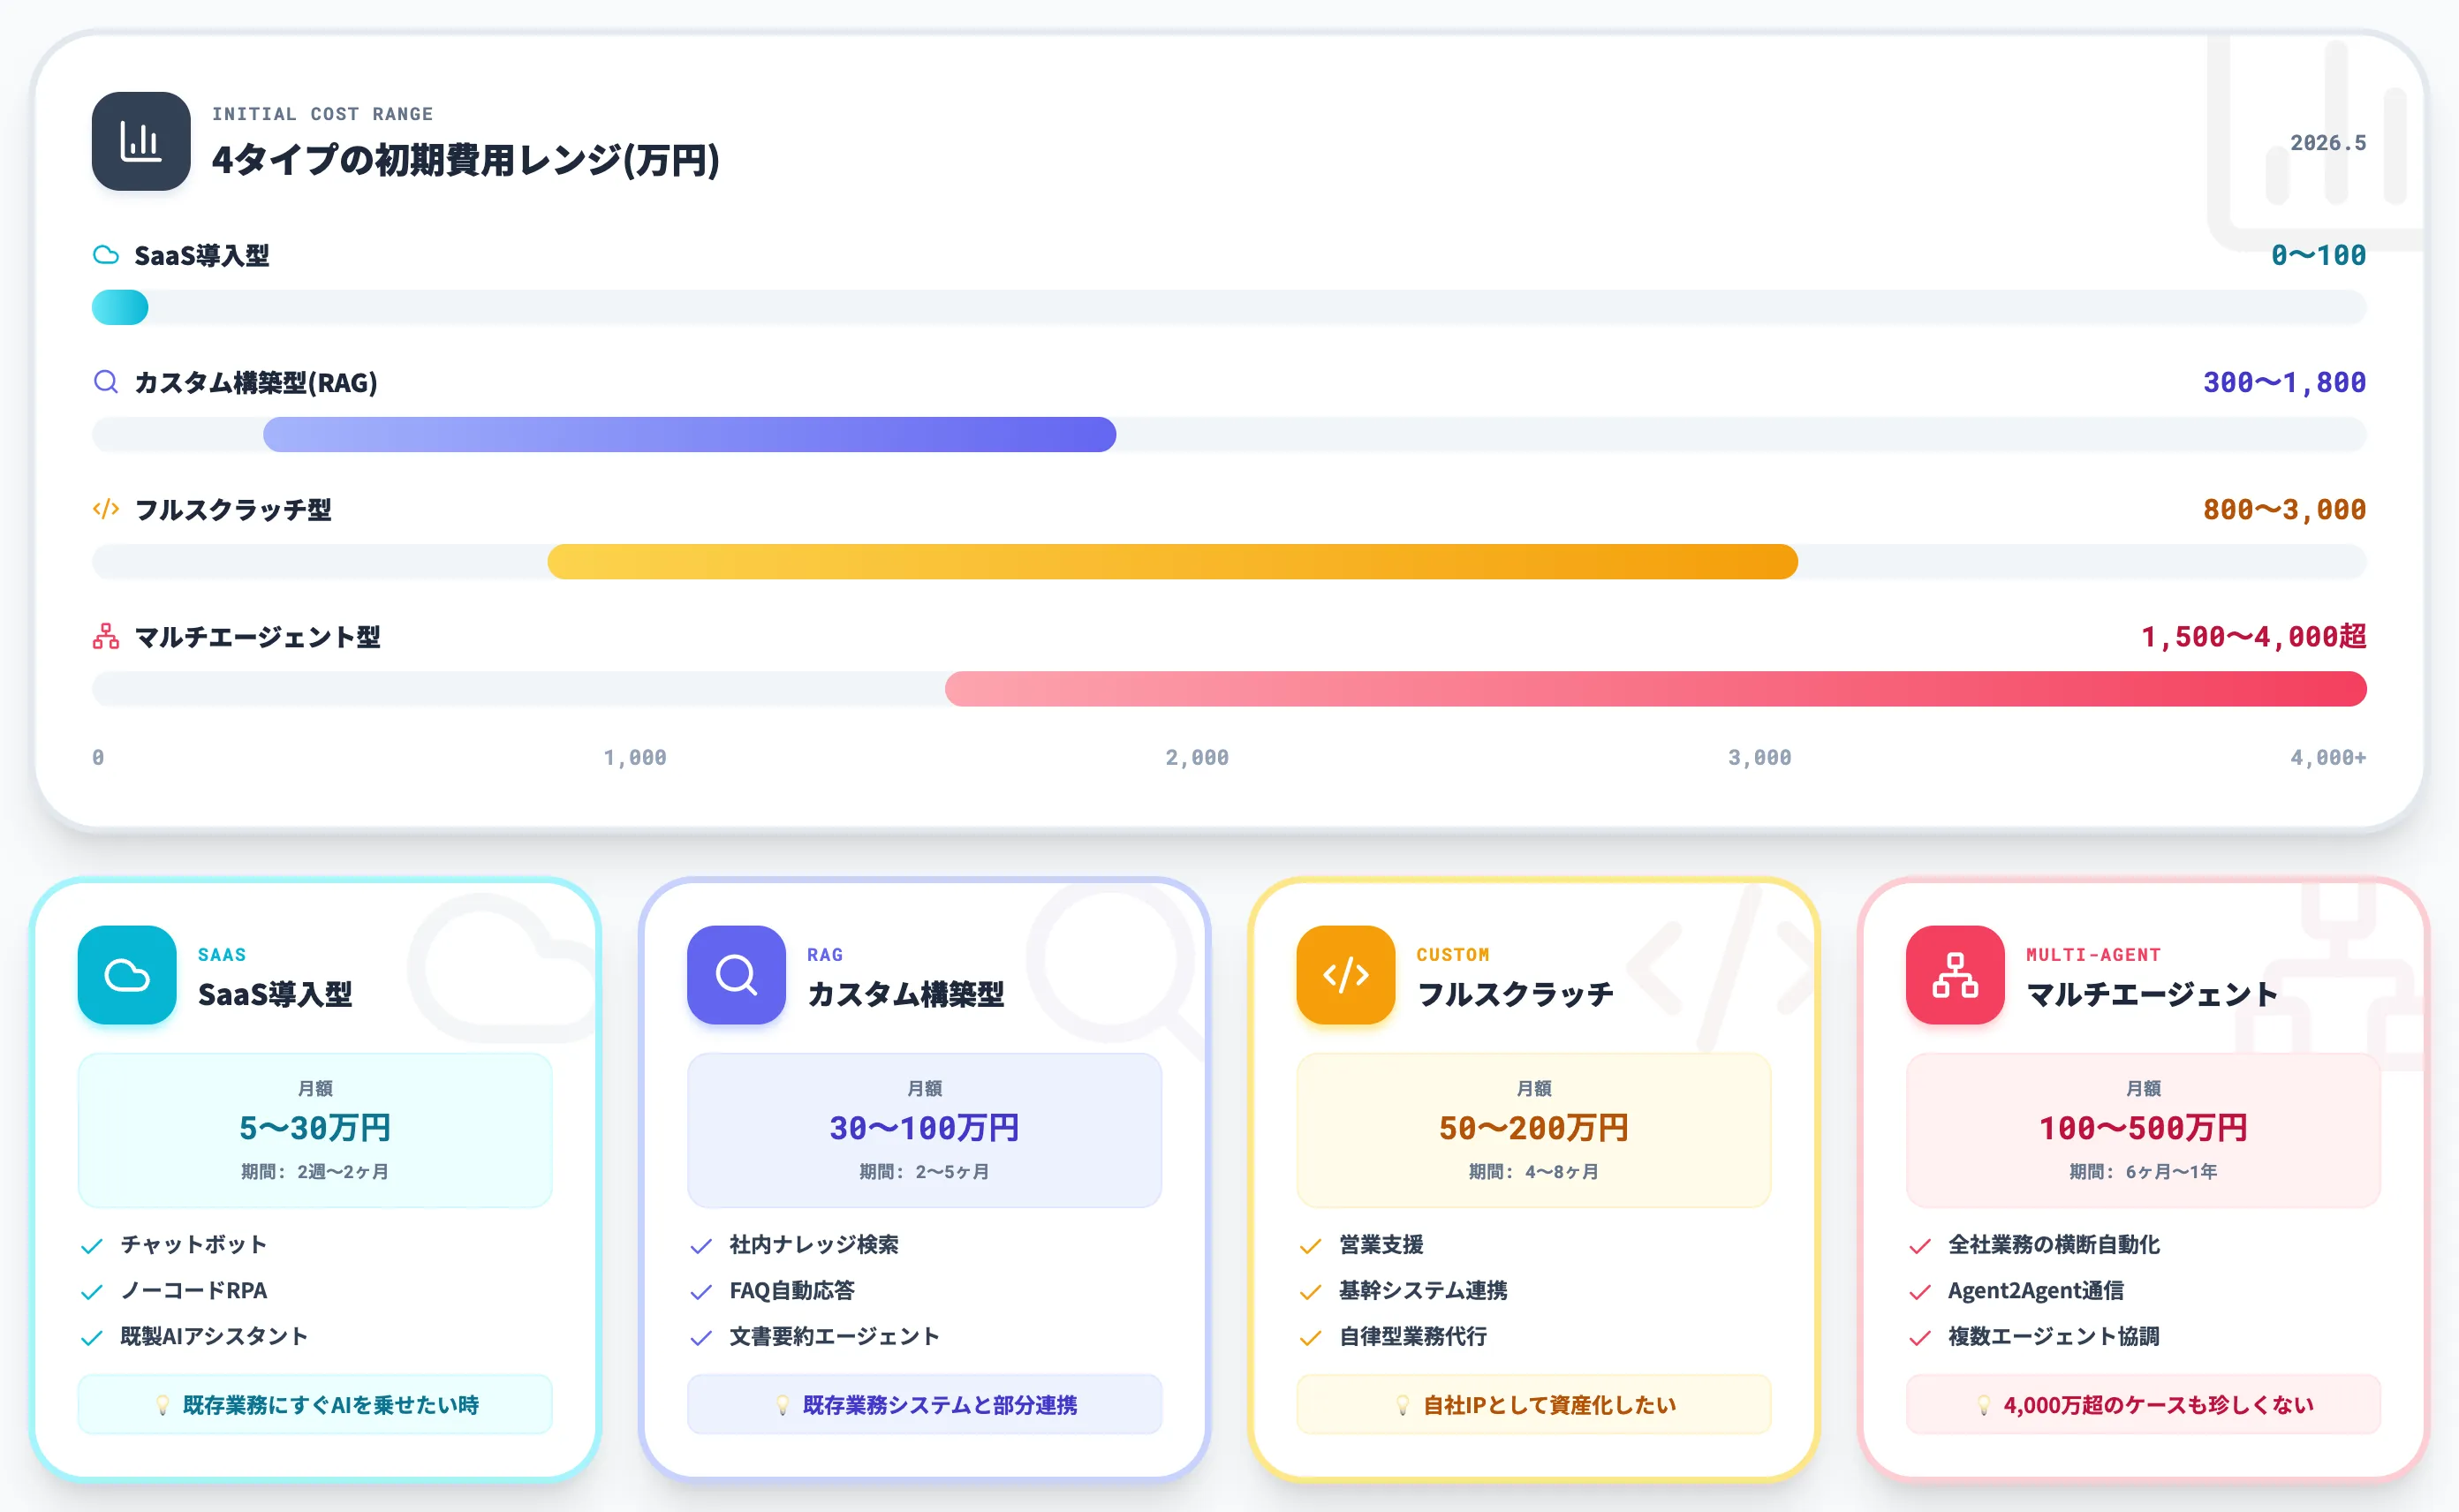
Task: Click checkmark next to 複数エージェント協調
Action: (x=1920, y=1338)
